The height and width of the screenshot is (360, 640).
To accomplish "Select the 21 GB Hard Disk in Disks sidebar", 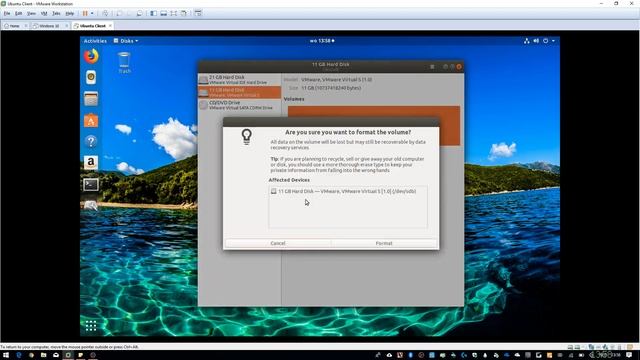I will click(x=240, y=80).
